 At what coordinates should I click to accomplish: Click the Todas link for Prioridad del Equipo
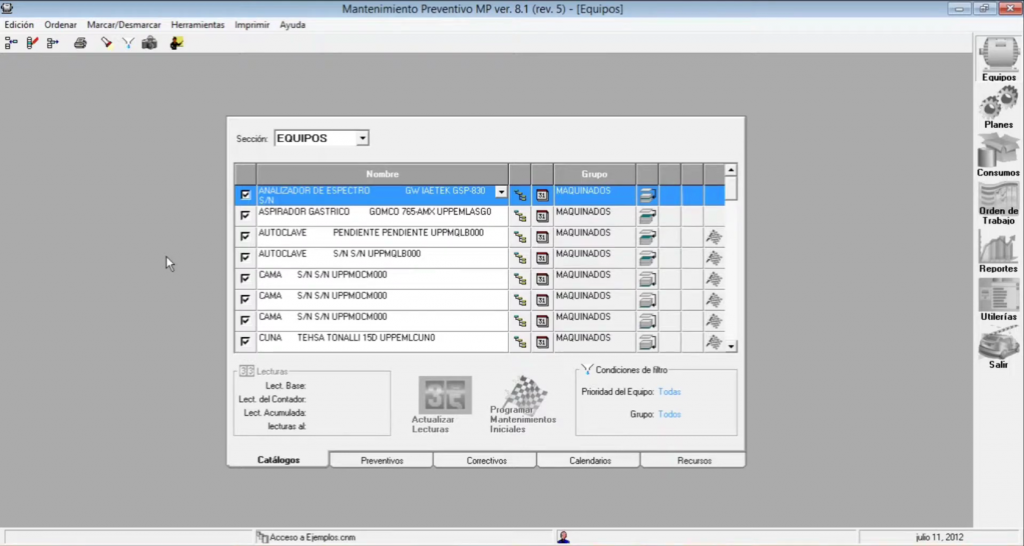[x=669, y=392]
